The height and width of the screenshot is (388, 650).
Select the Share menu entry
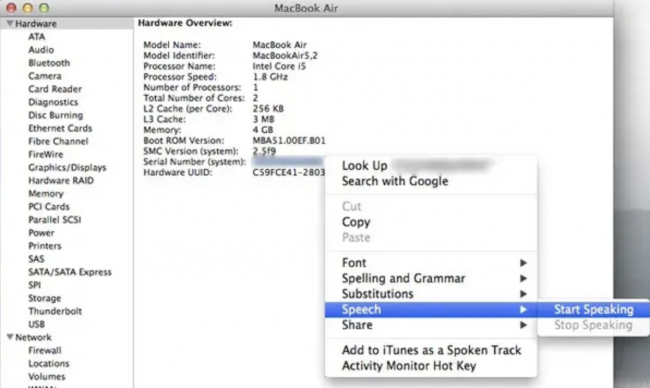coord(431,325)
